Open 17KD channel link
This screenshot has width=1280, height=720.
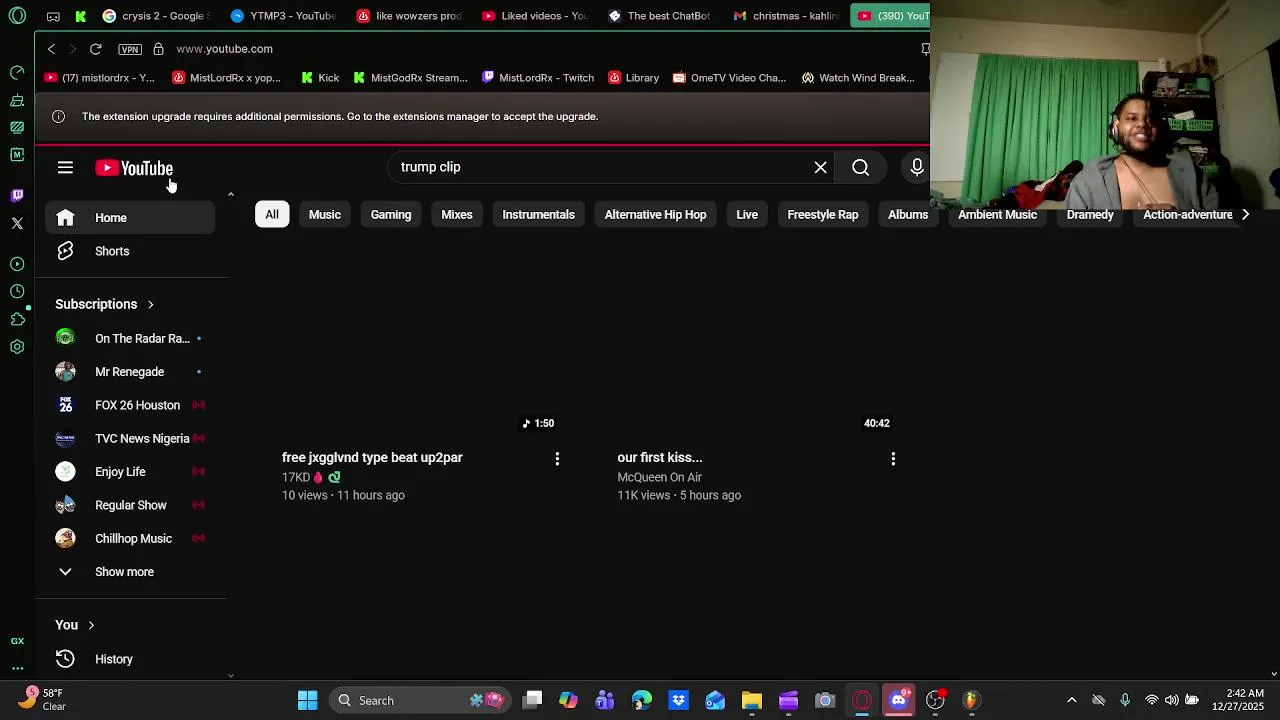point(296,477)
